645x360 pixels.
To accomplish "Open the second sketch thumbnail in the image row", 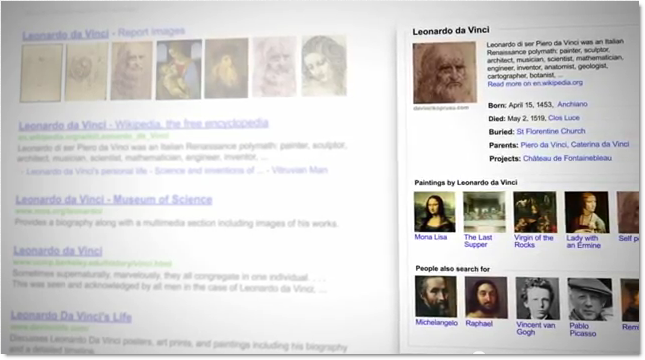I will point(86,72).
